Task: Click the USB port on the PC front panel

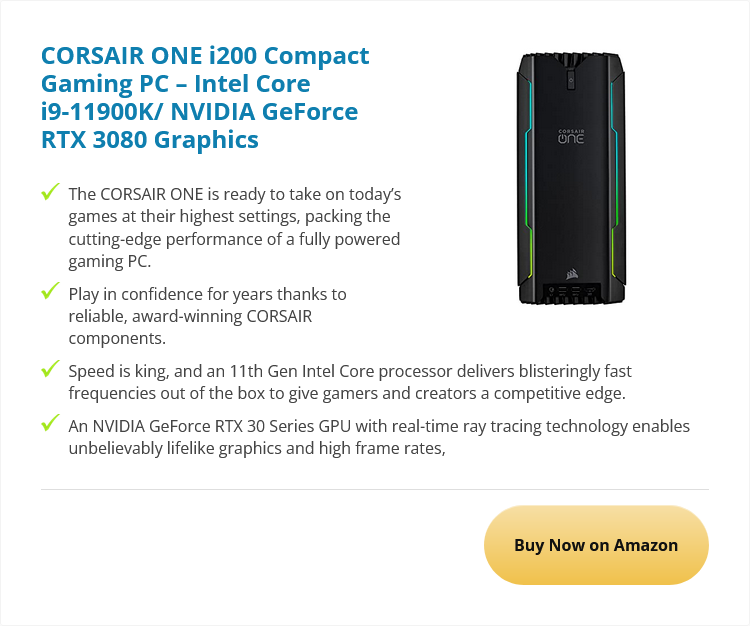Action: 563,291
